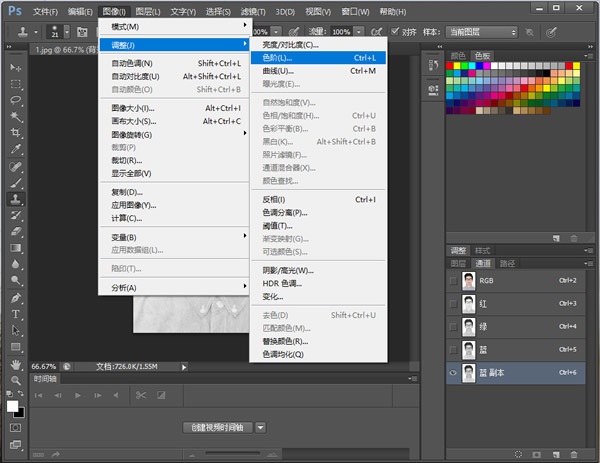Select the Lasso tool
This screenshot has height=463, width=600.
tap(16, 100)
